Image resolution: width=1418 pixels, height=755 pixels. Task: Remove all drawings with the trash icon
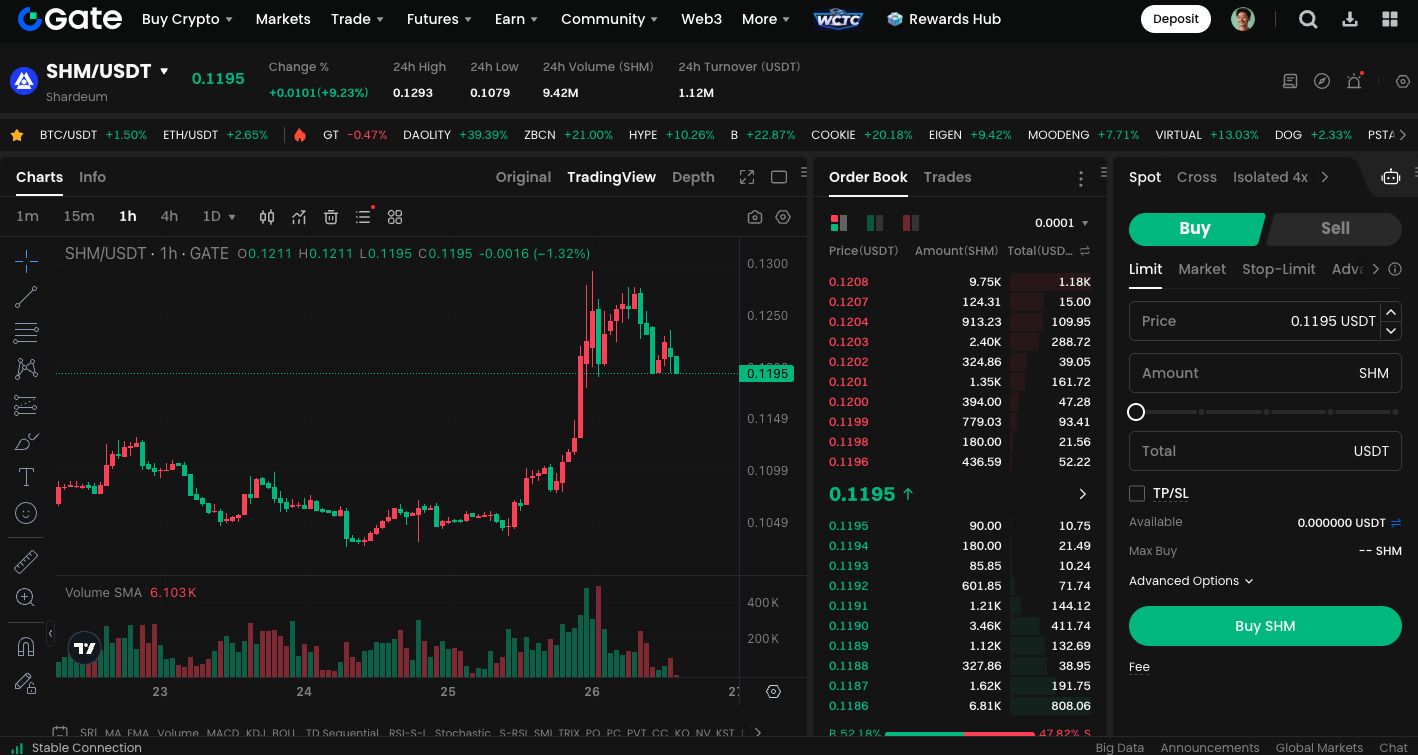coord(331,216)
